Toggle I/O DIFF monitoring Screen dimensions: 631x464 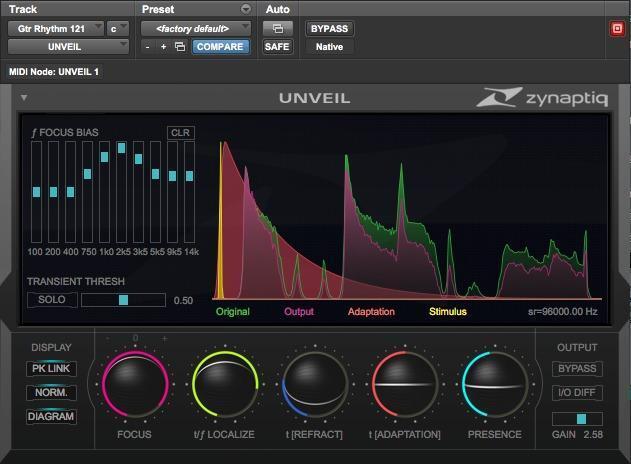pos(577,392)
